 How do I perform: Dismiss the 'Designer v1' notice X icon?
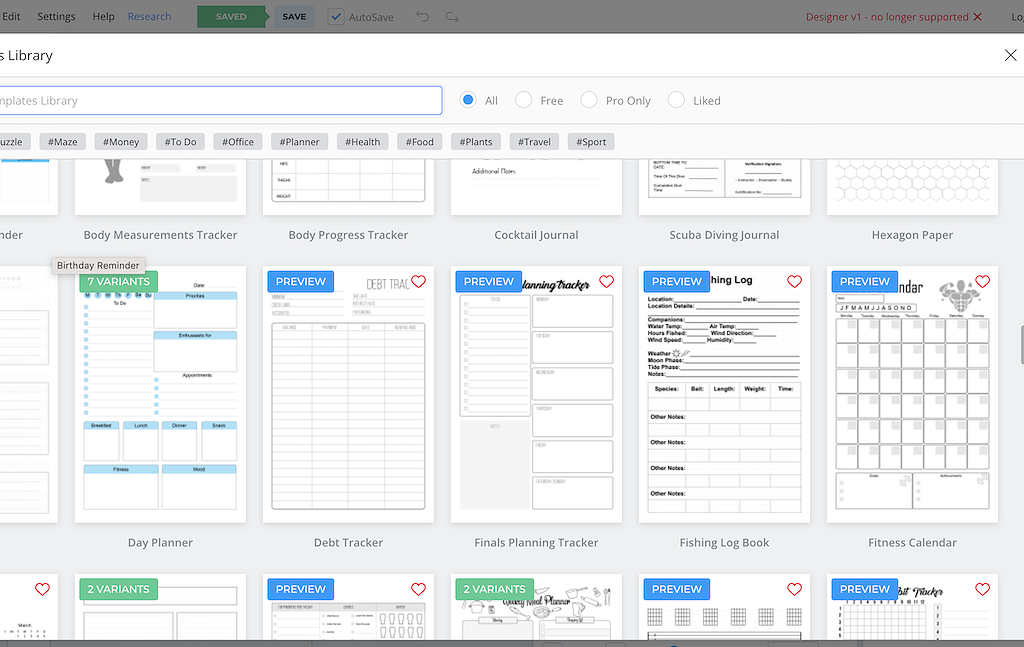(x=977, y=17)
